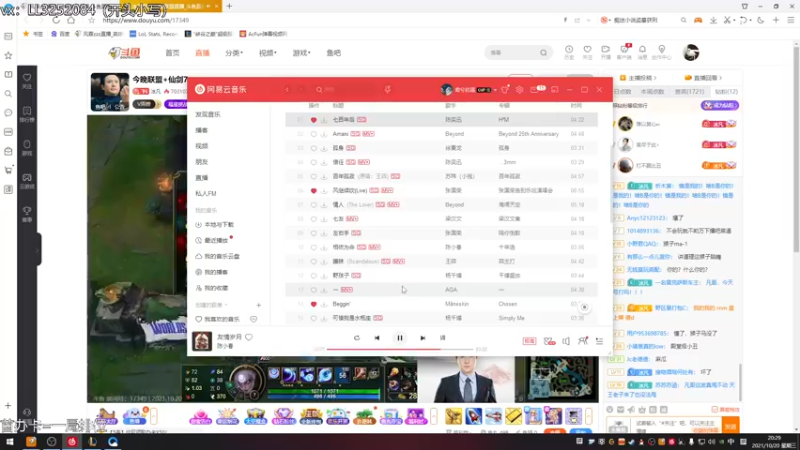Open 鱼吧 on Douyu navigation bar
The image size is (800, 450).
point(334,53)
